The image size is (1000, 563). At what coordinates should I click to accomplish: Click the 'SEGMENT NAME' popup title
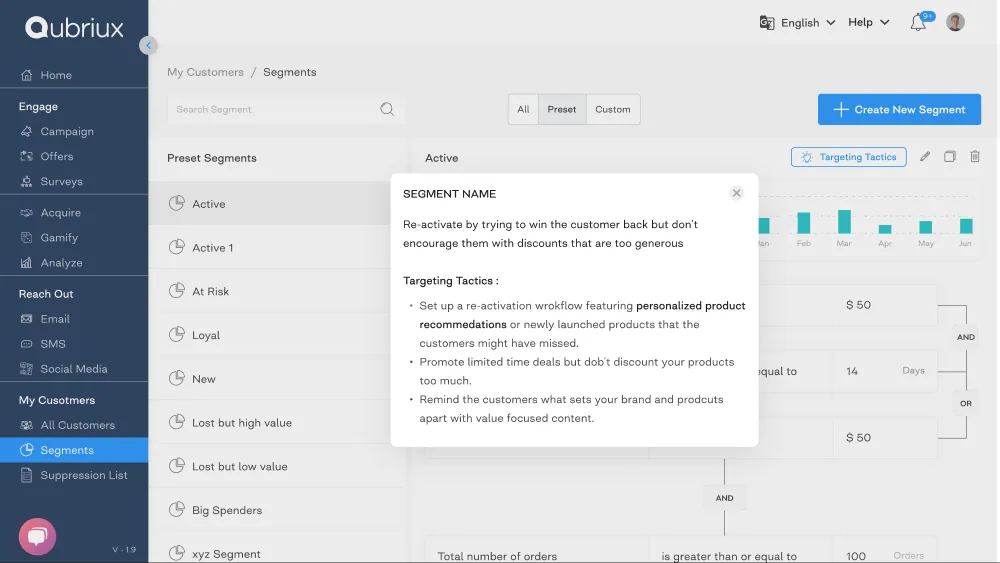(x=450, y=194)
